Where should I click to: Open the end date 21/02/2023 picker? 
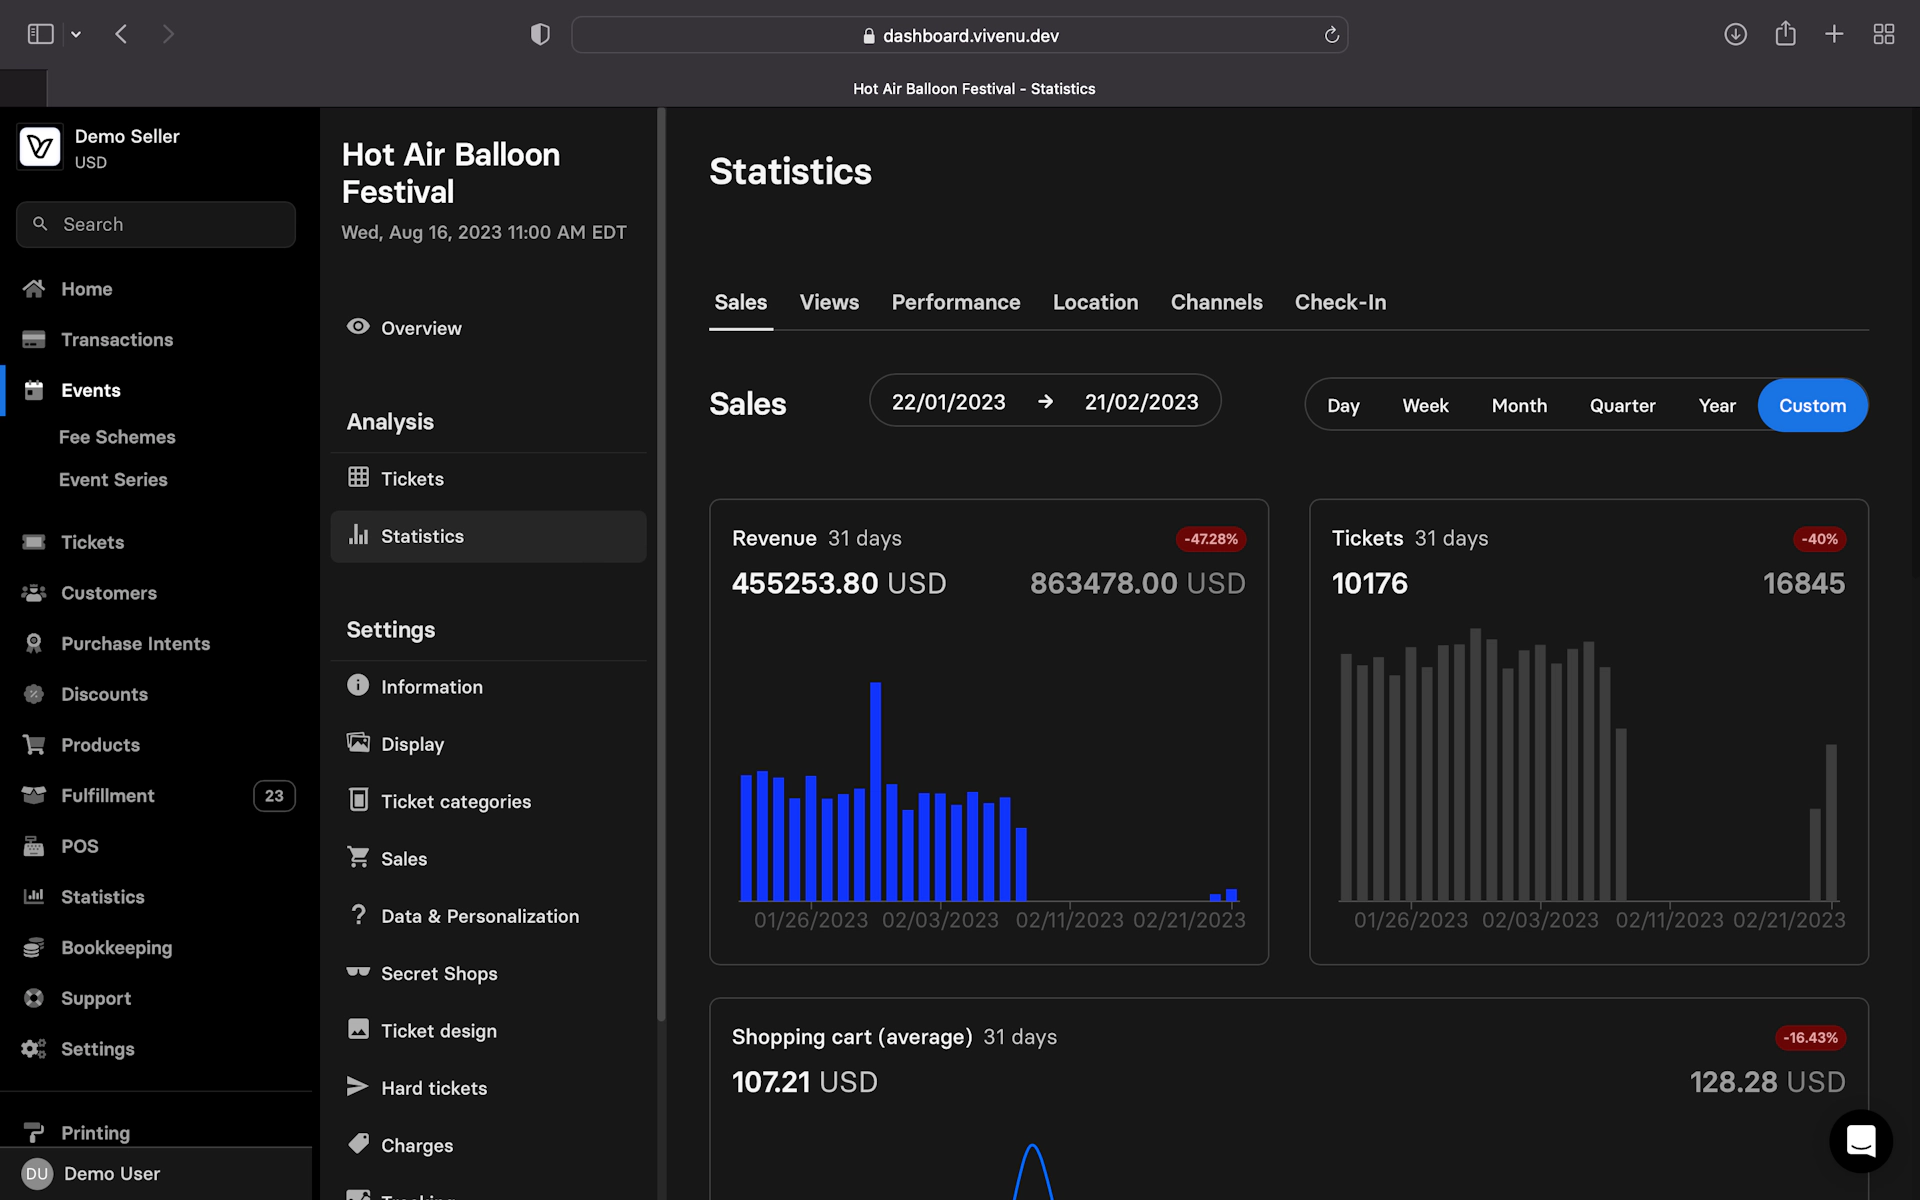pos(1141,402)
